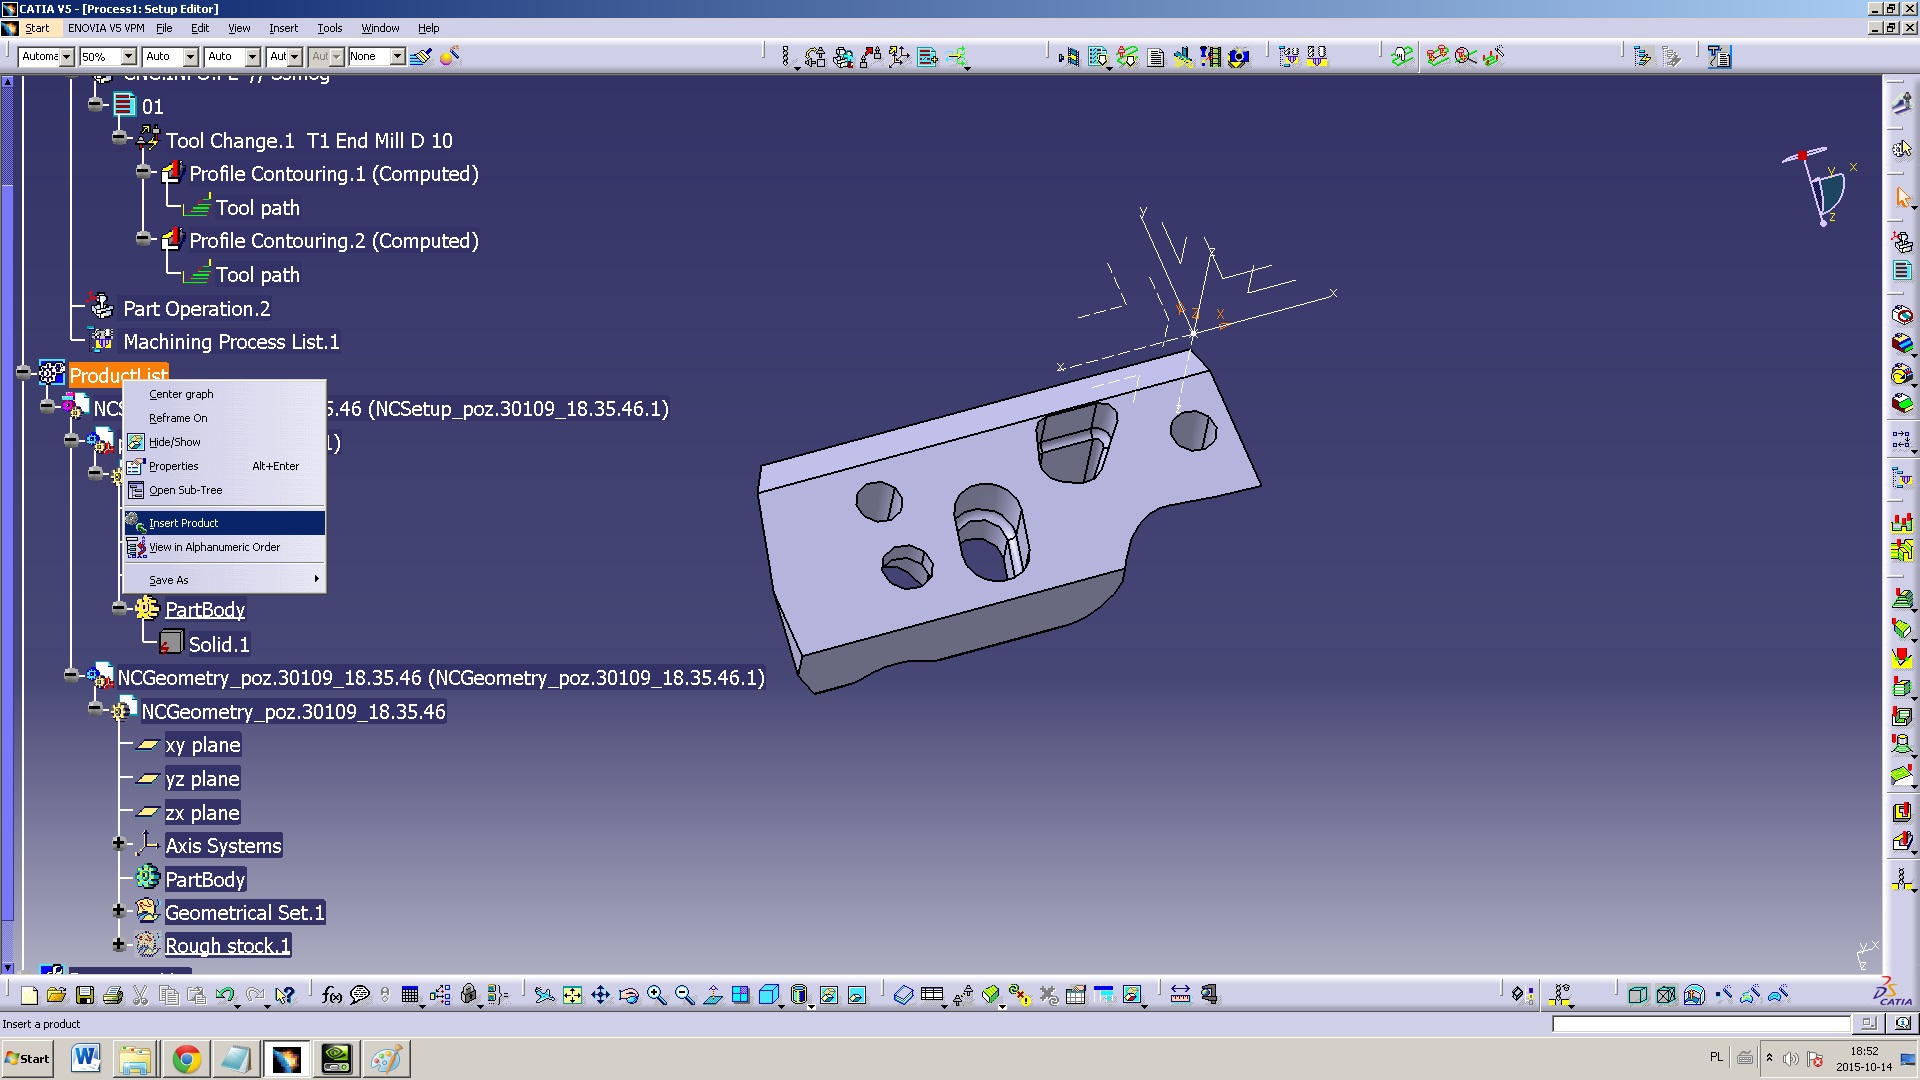Expand the Rough stock.1 tree node

118,944
